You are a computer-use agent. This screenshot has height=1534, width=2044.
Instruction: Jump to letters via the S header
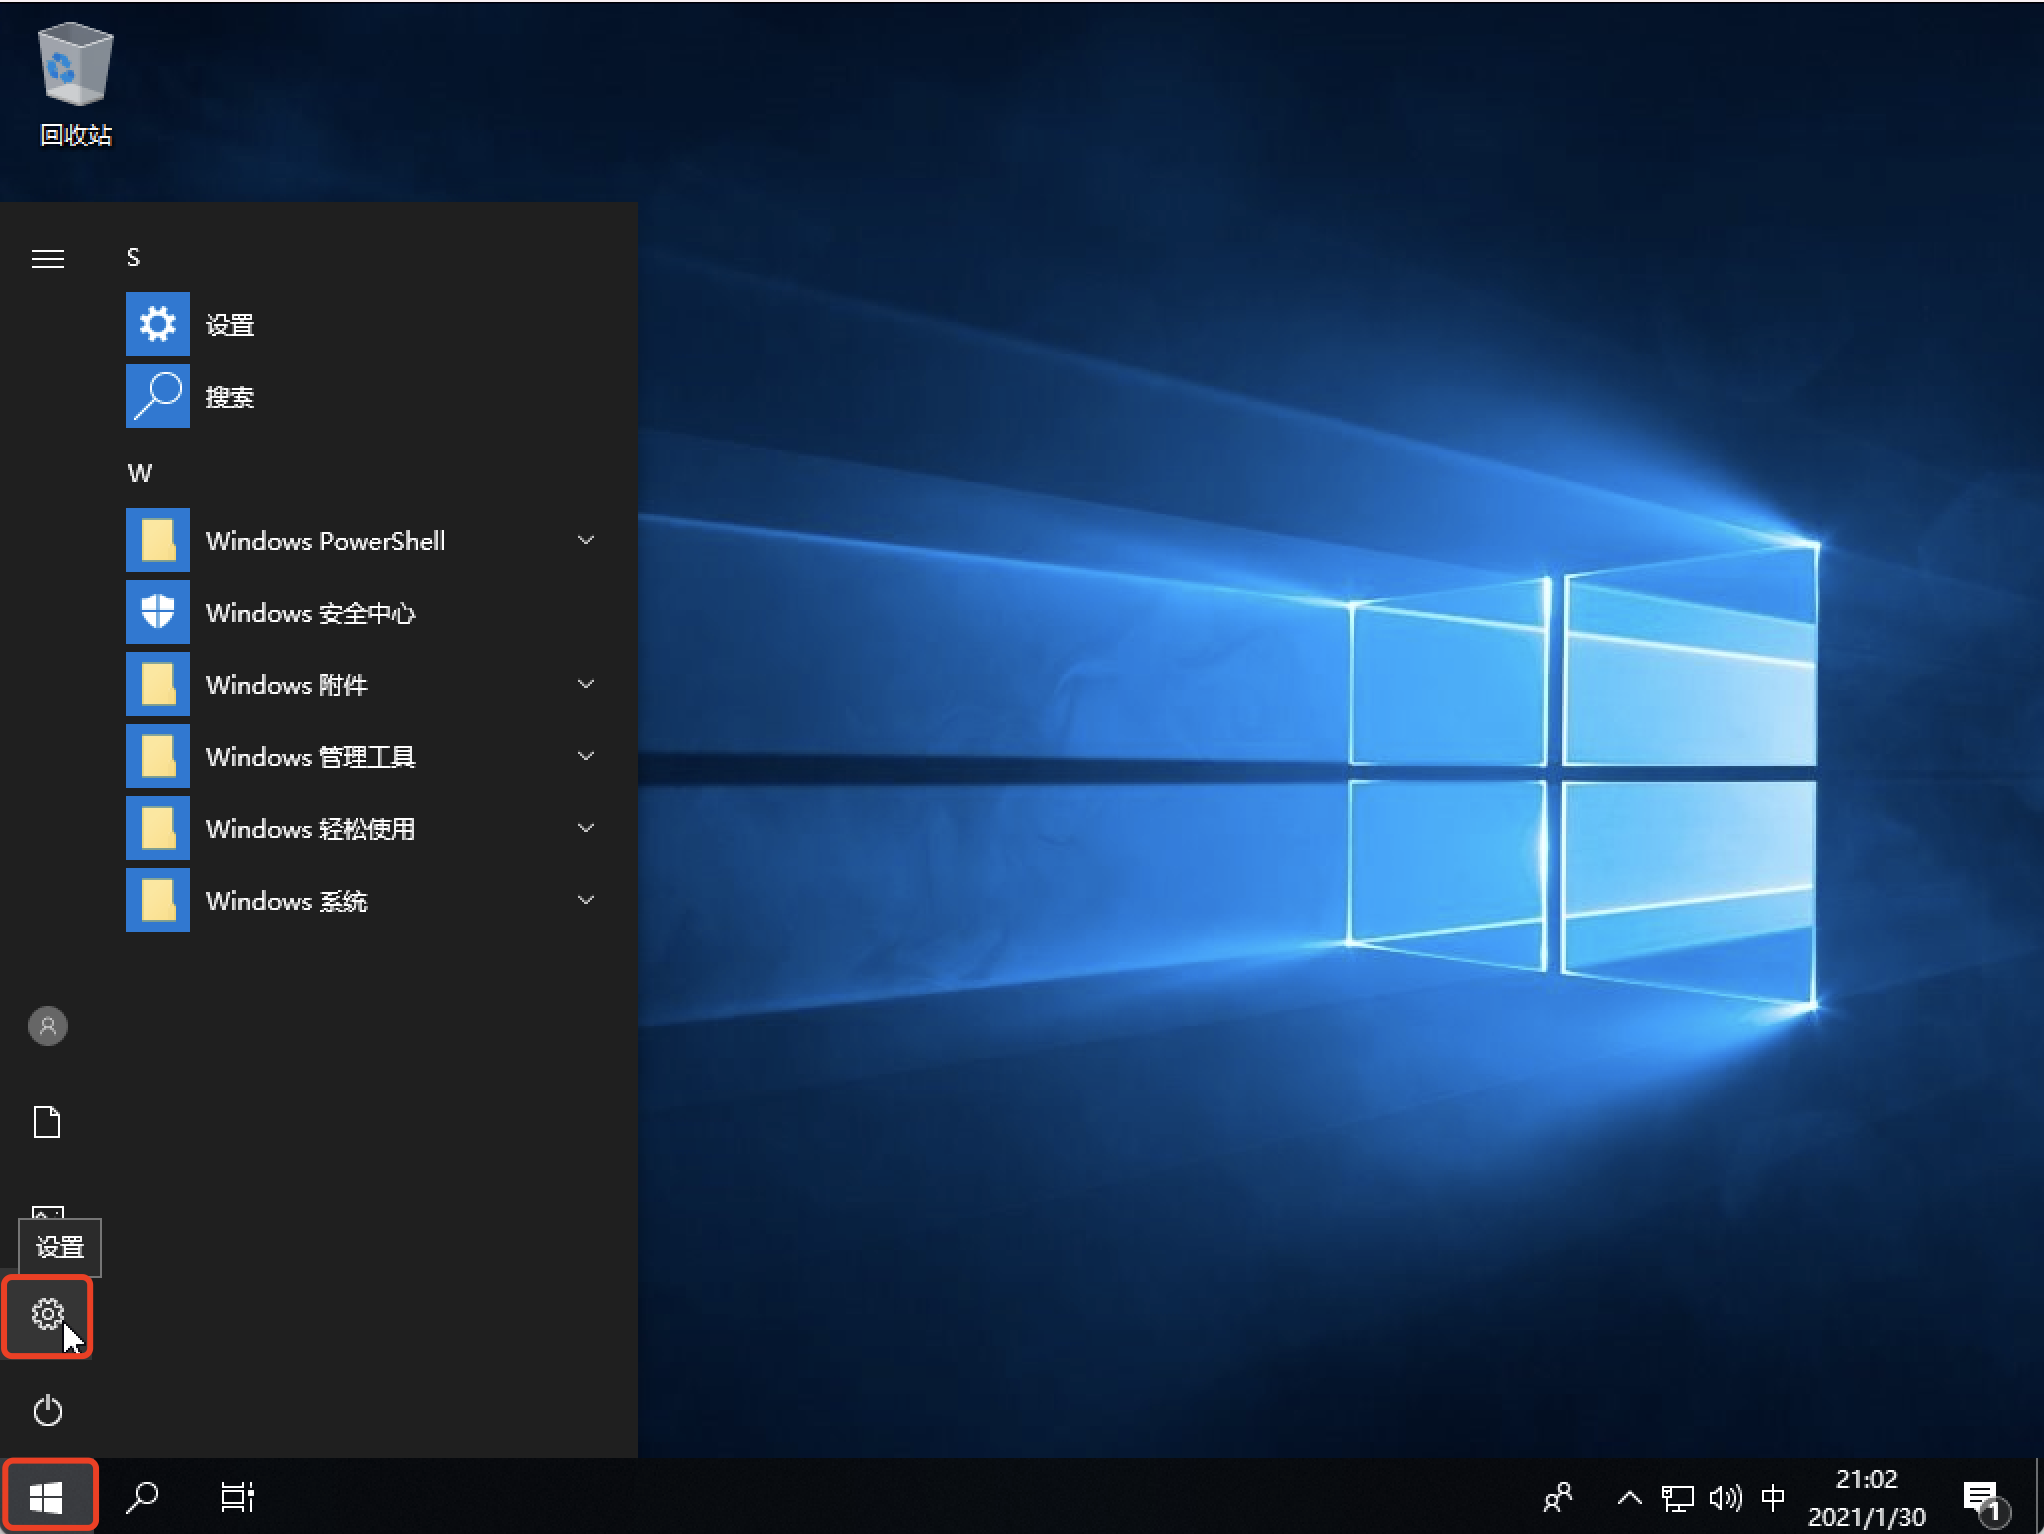133,257
